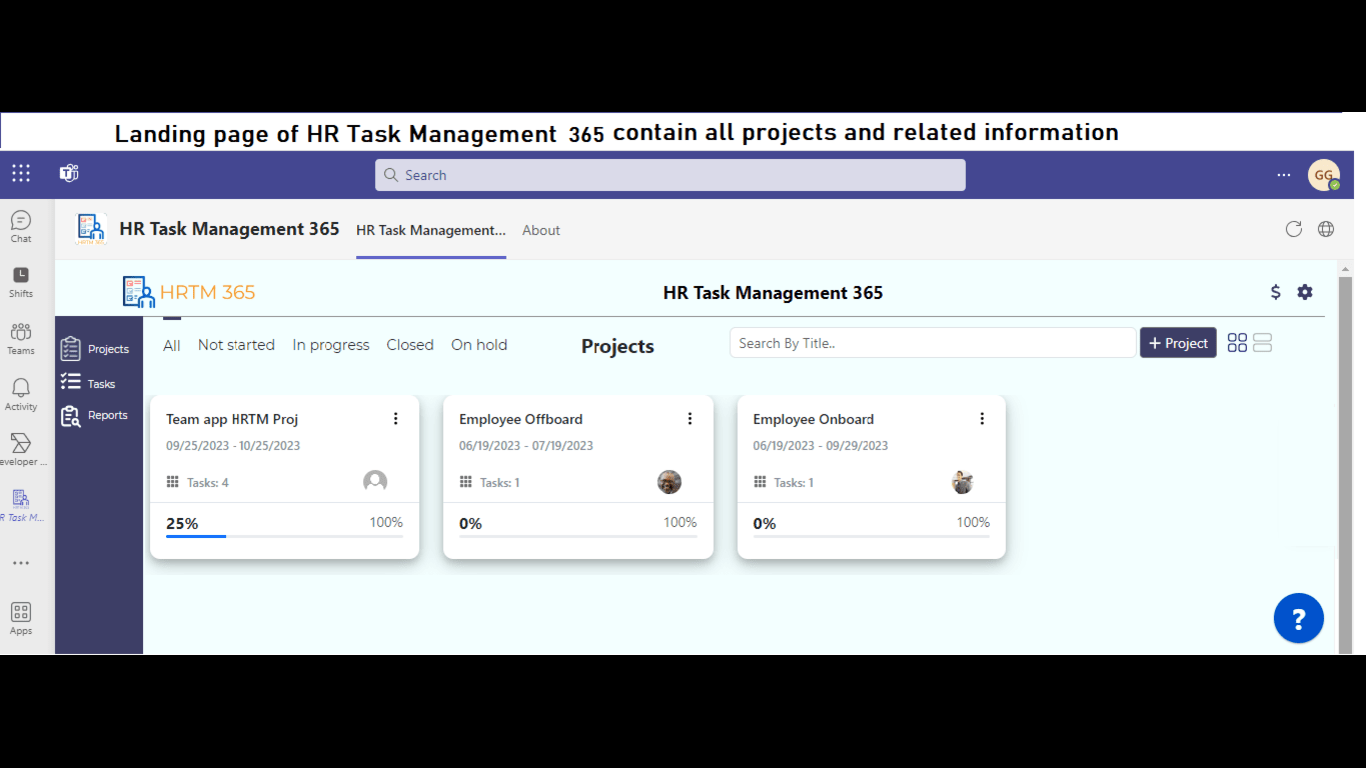1366x768 pixels.
Task: Open the Developer Portal app icon
Action: (21, 450)
